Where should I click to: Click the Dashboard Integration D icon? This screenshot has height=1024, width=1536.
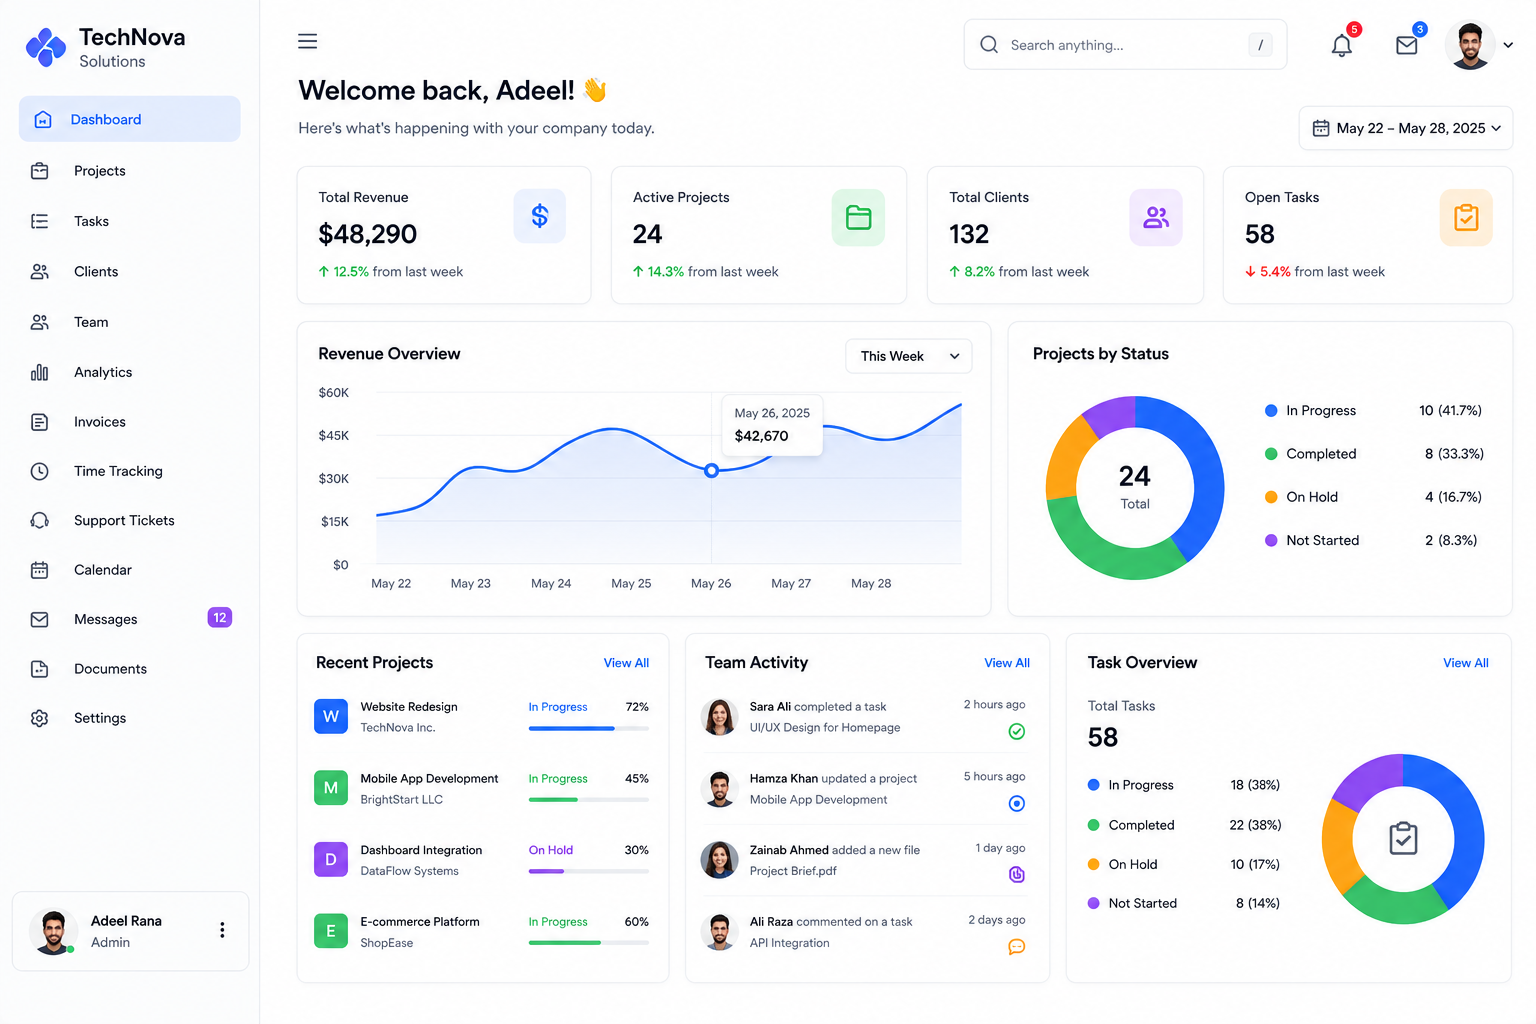(331, 860)
